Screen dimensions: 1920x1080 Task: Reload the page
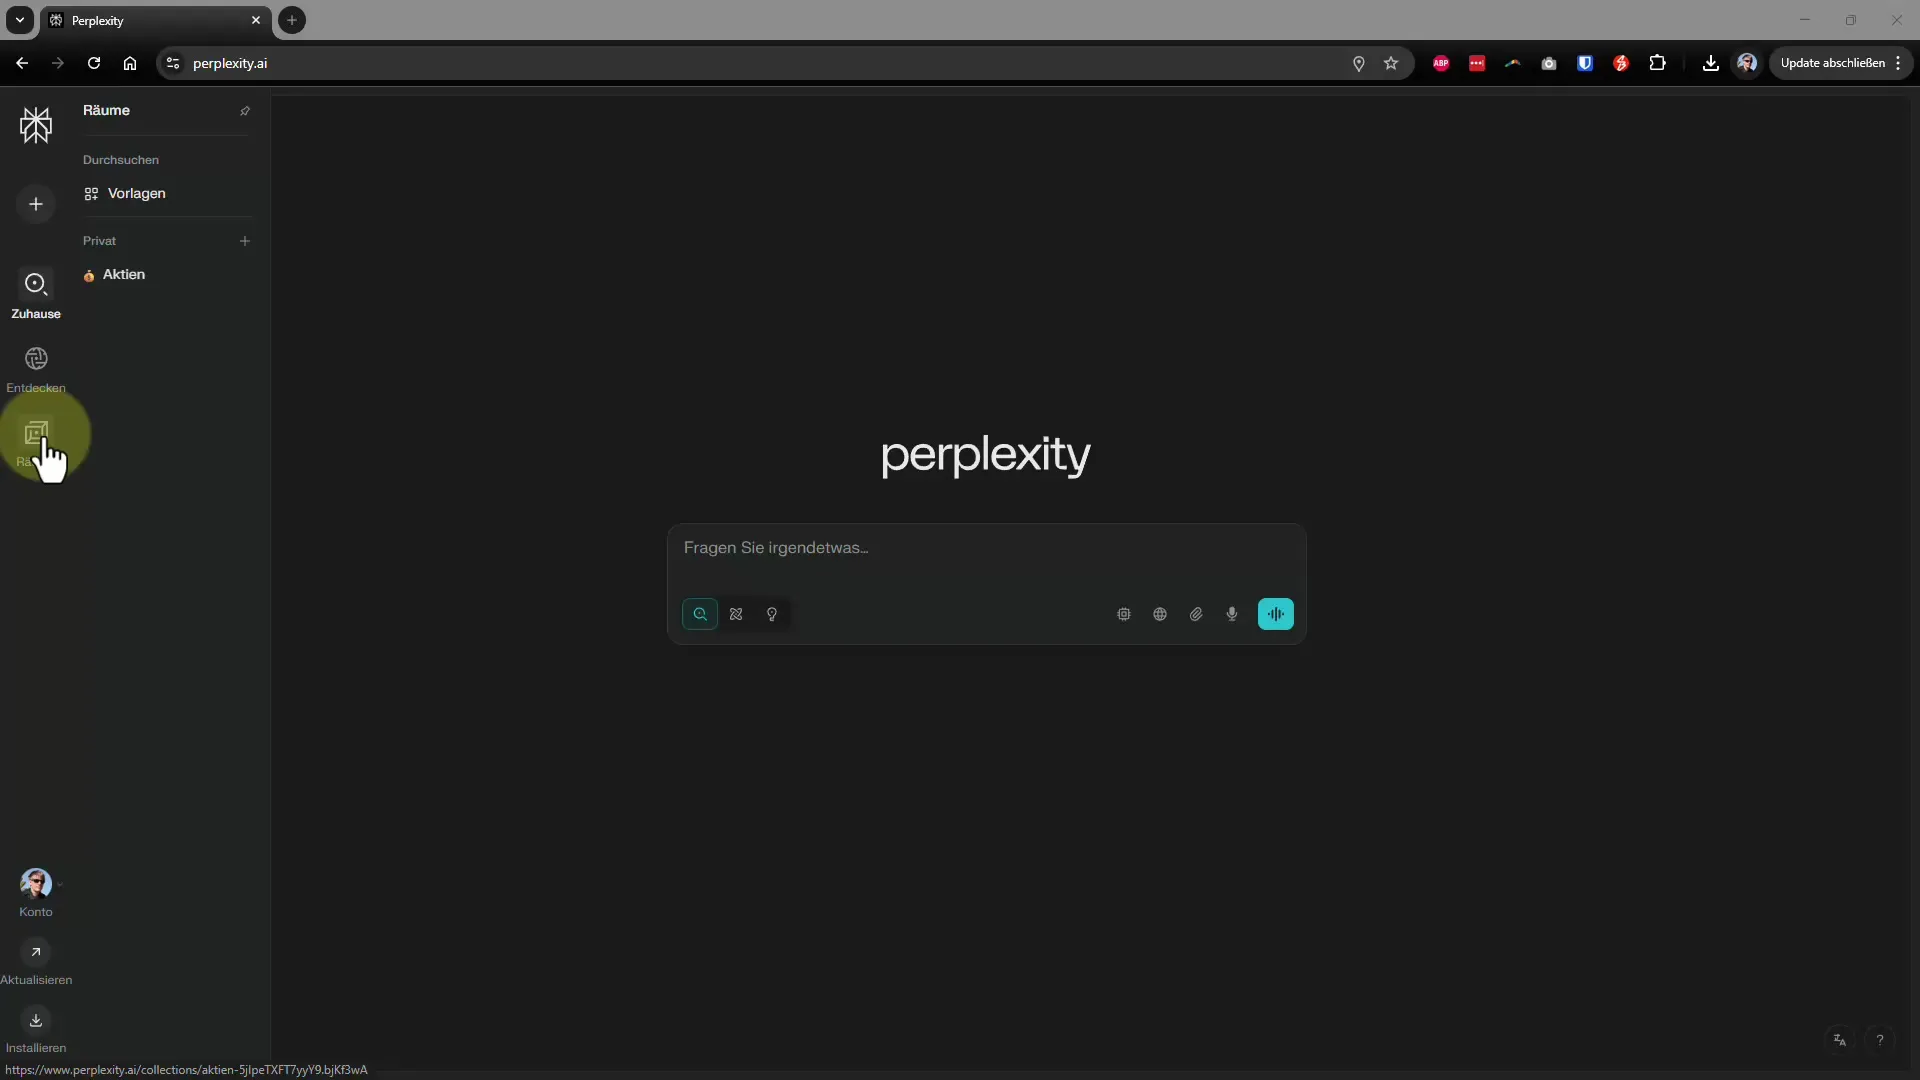[x=94, y=63]
